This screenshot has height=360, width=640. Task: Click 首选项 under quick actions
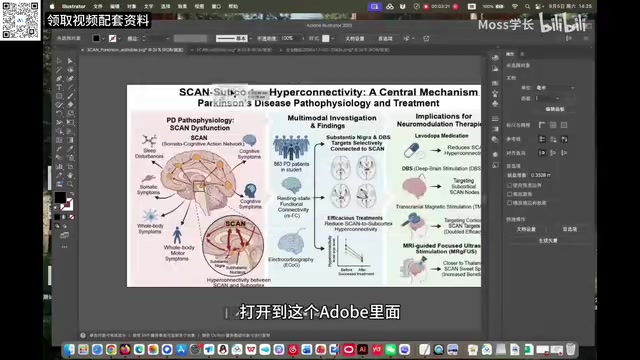[570, 229]
